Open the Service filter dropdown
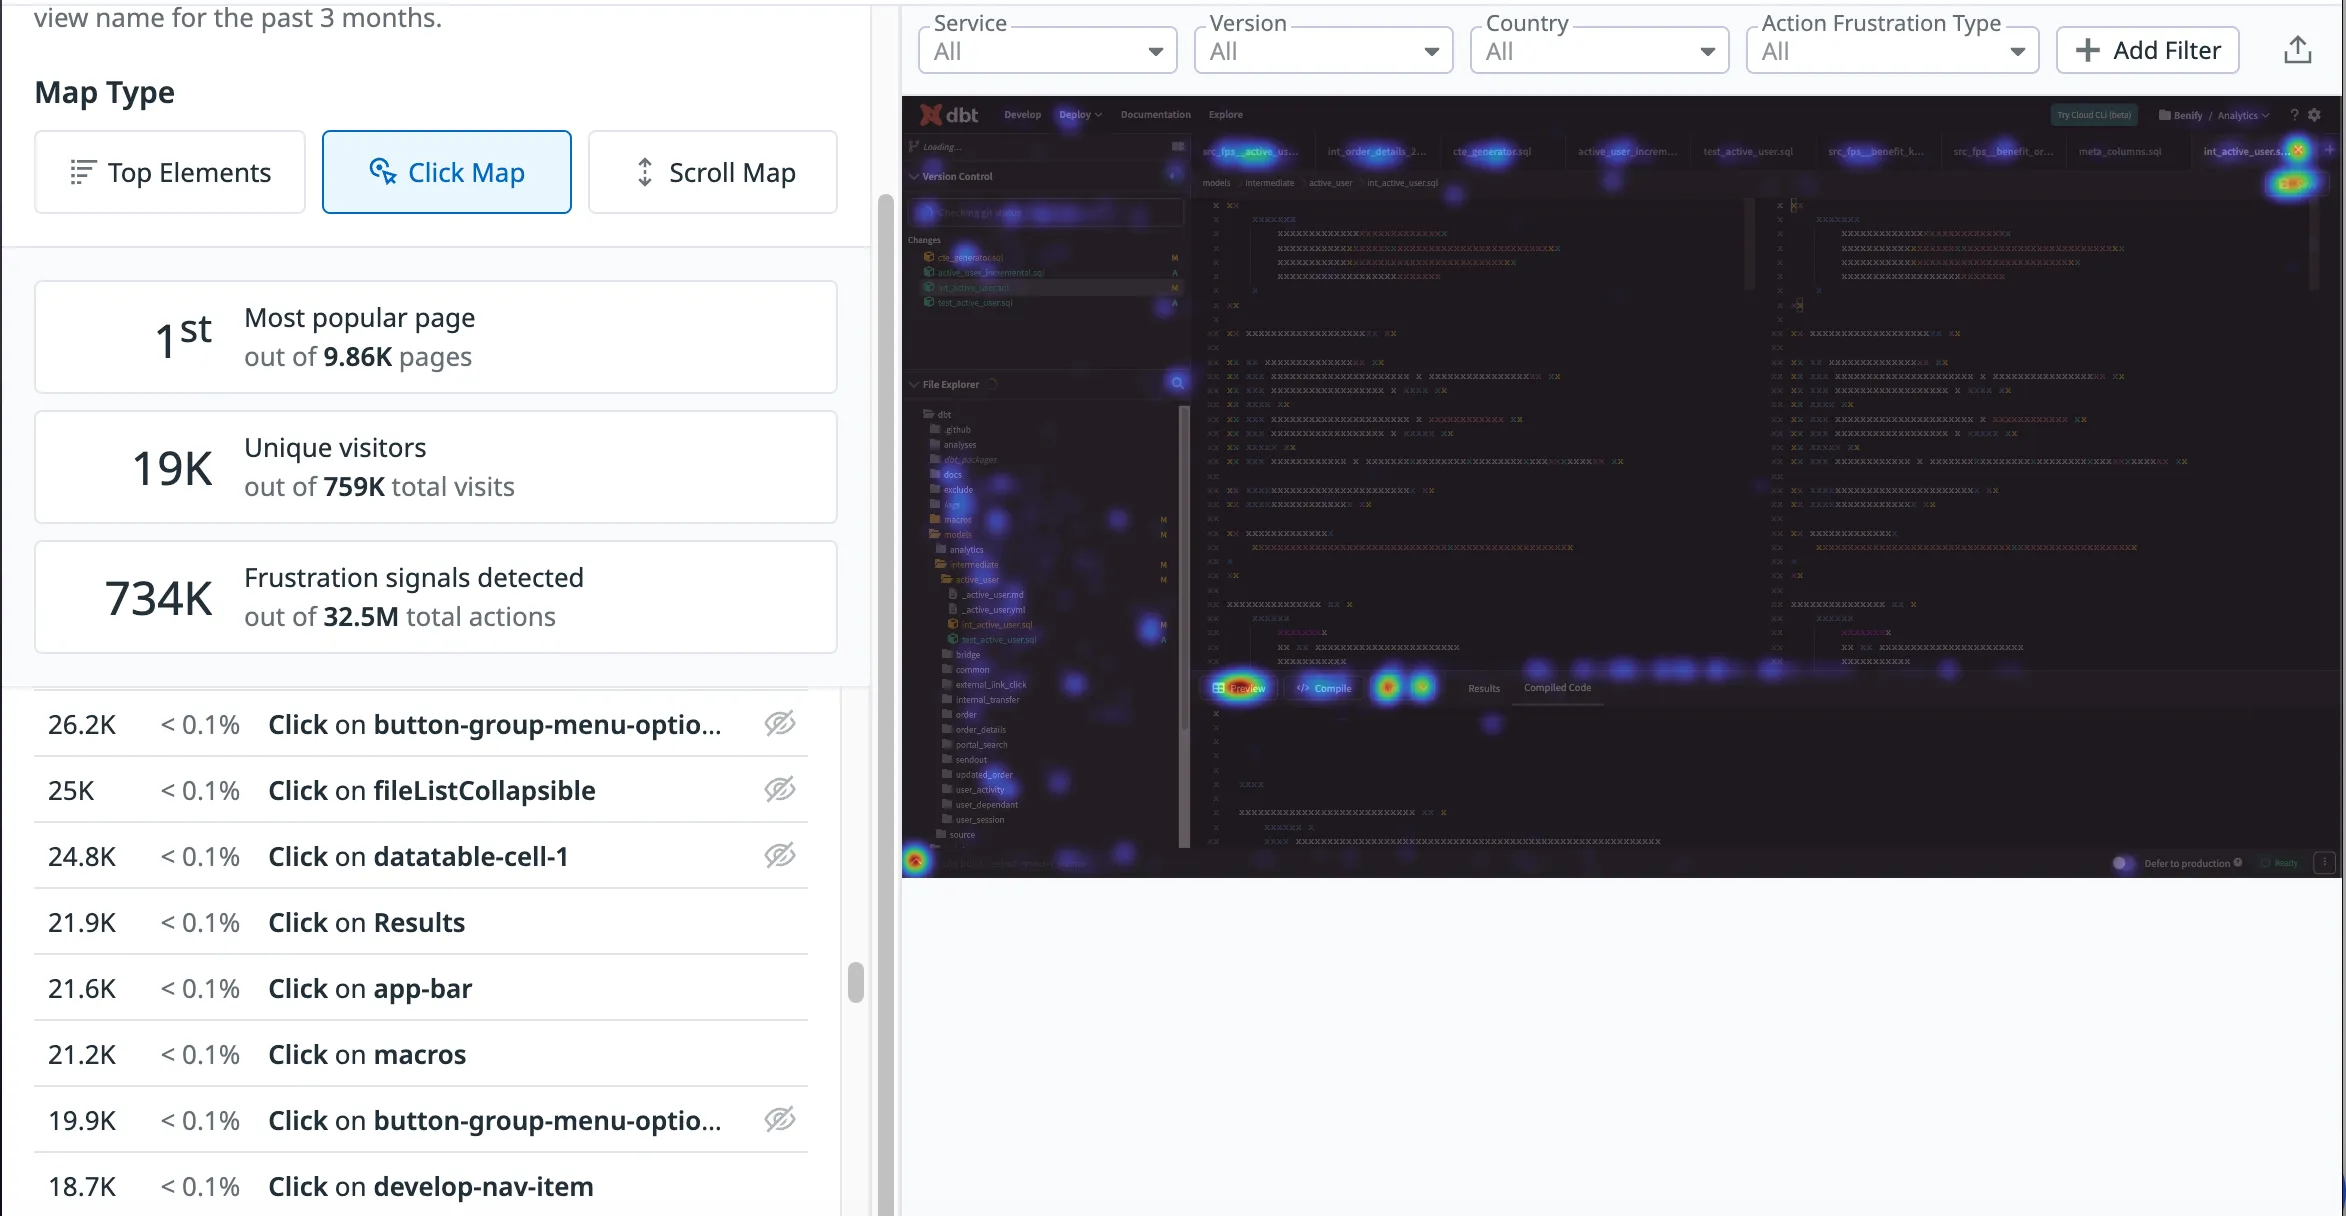This screenshot has height=1216, width=2346. [1048, 50]
